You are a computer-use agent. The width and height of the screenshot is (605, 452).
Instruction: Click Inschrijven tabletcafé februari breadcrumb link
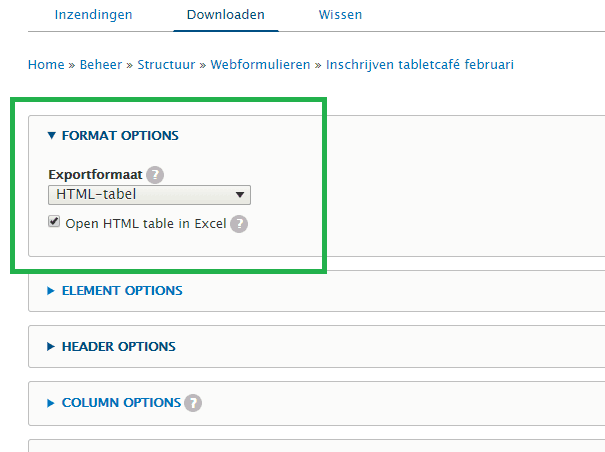tap(420, 65)
